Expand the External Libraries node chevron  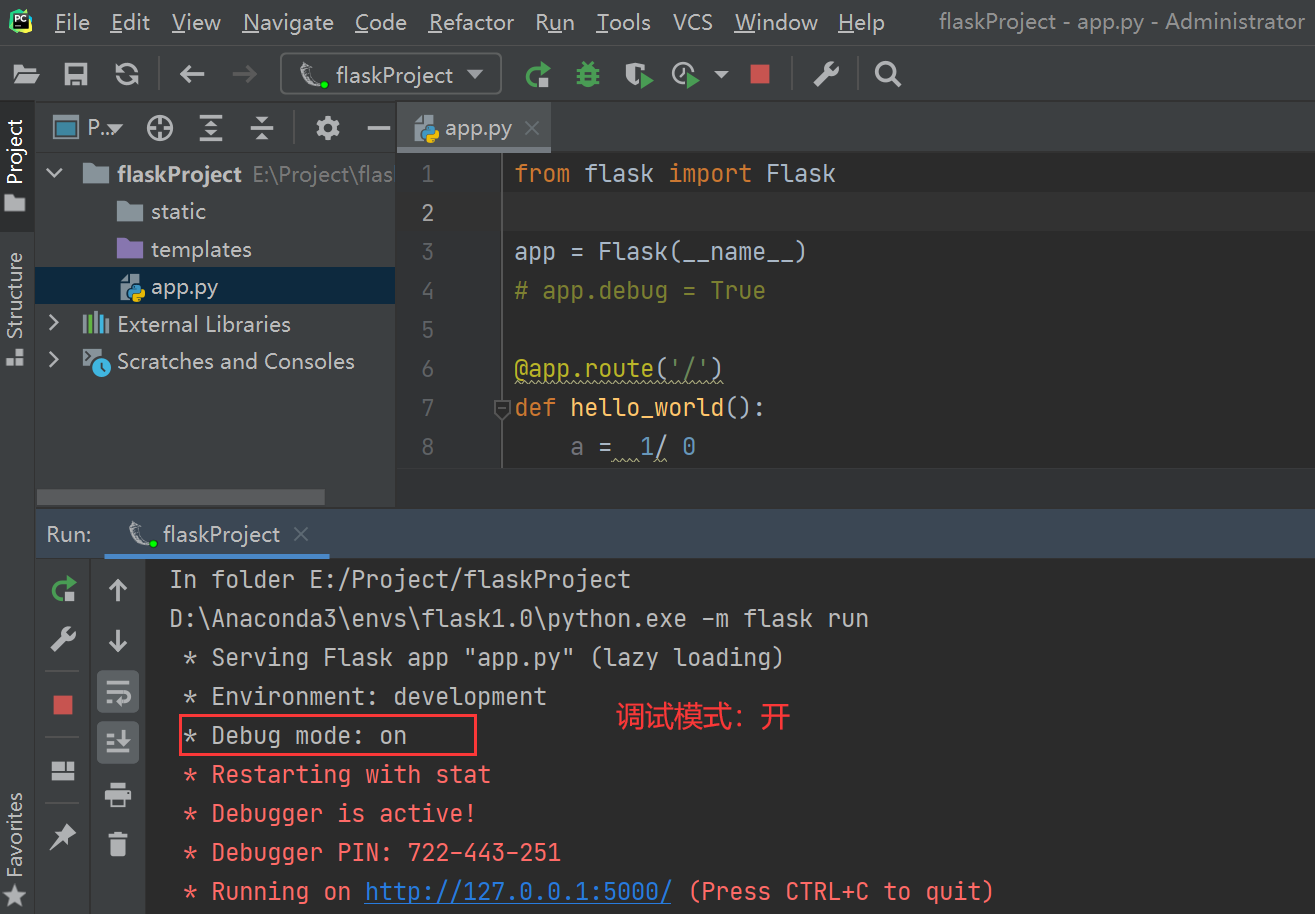point(55,324)
